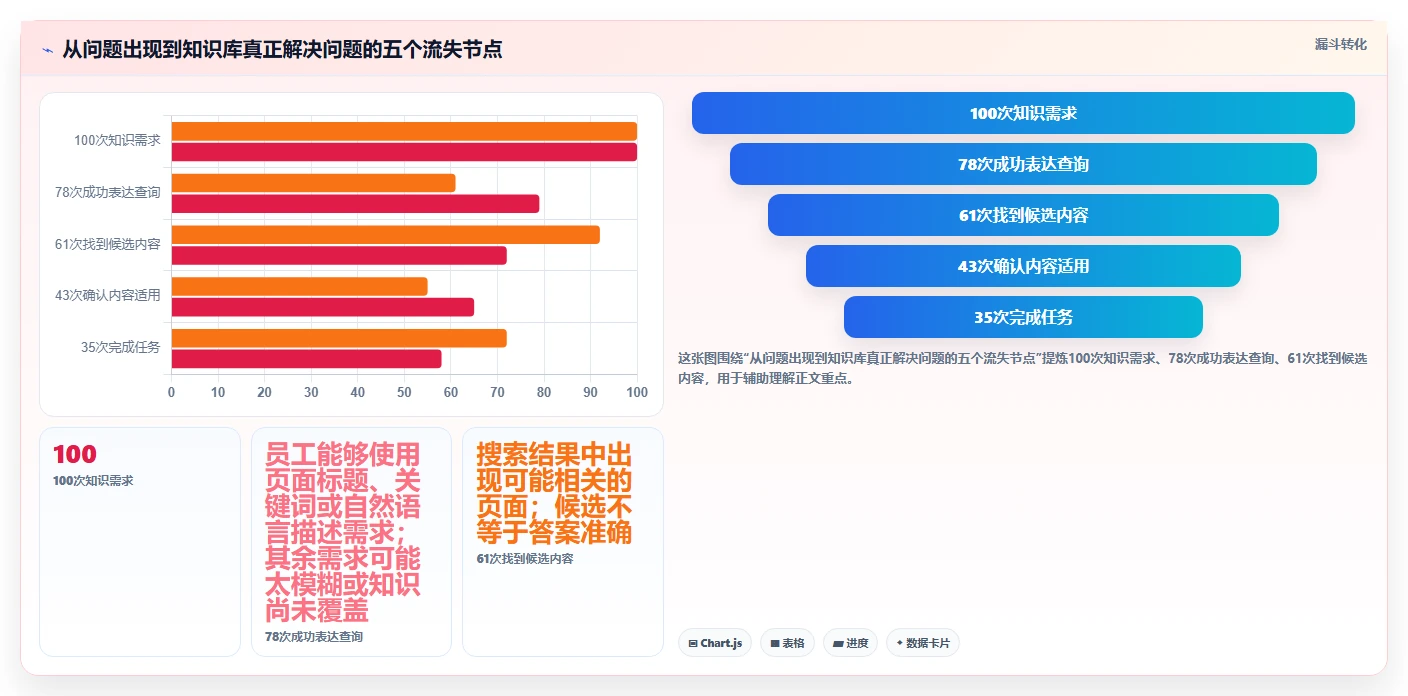1408x696 pixels.
Task: Click the y-axis label 100次知识需求
Action: point(117,141)
